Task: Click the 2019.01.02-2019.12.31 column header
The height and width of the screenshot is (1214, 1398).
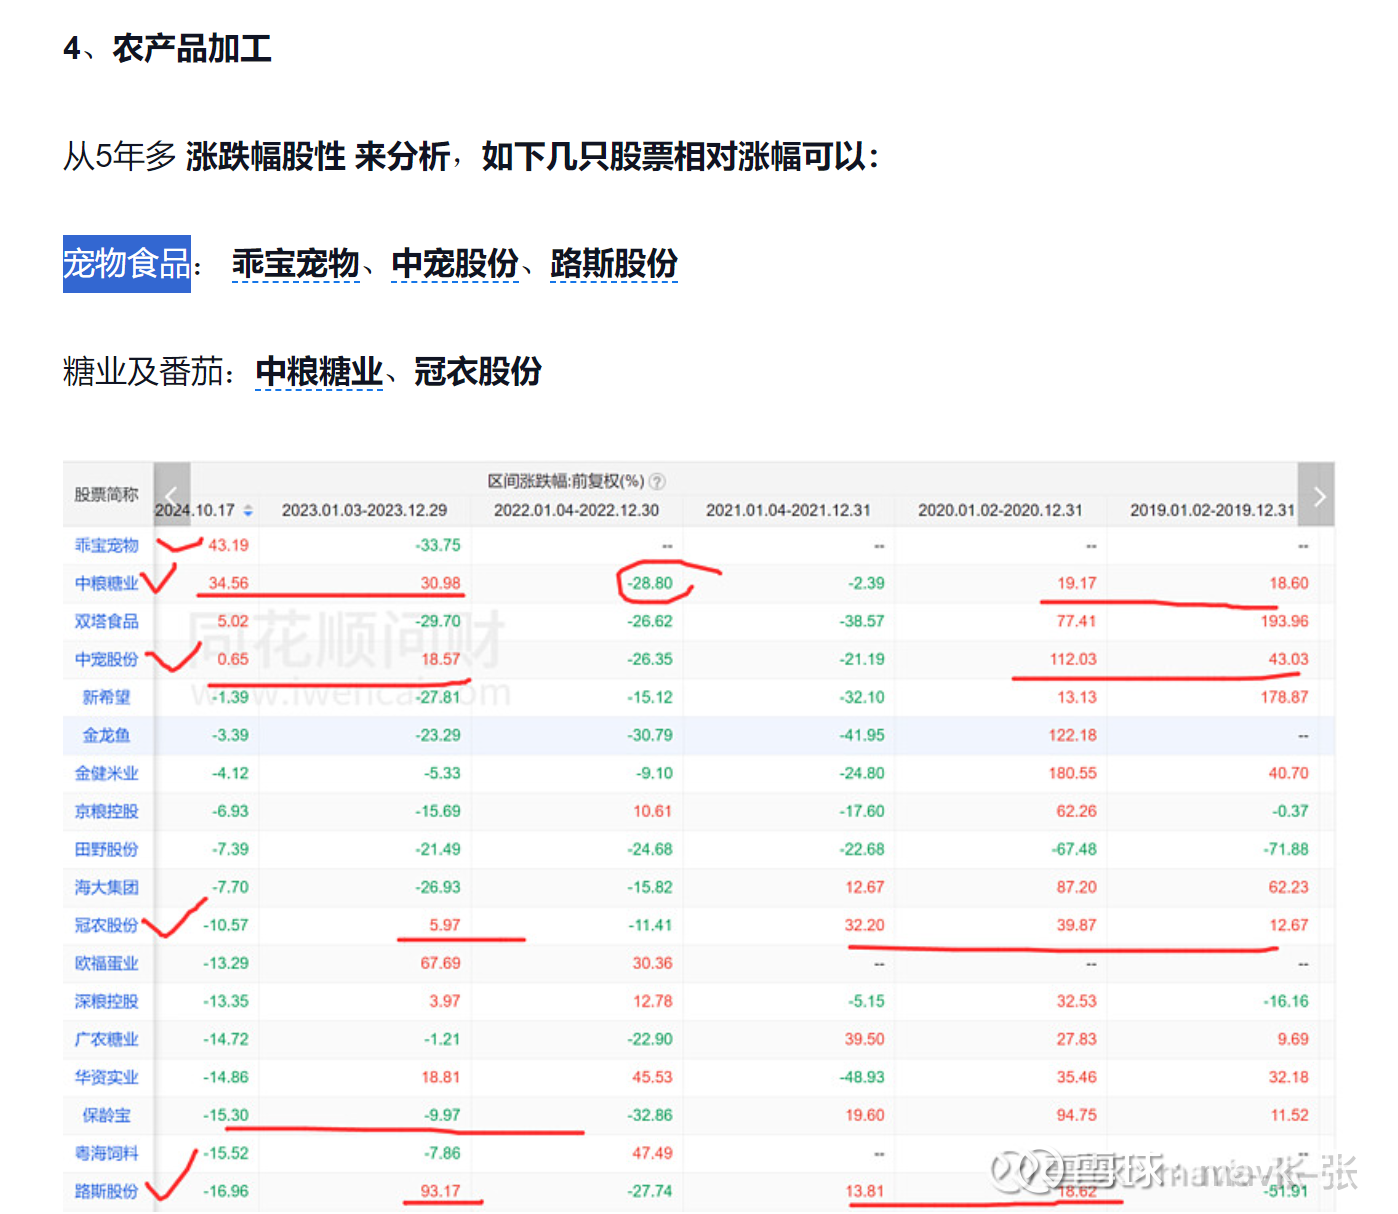Action: point(1213,510)
